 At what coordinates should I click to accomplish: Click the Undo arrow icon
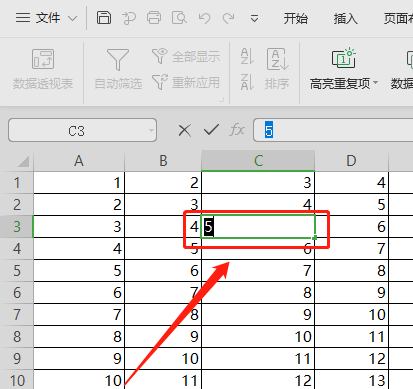coord(204,18)
